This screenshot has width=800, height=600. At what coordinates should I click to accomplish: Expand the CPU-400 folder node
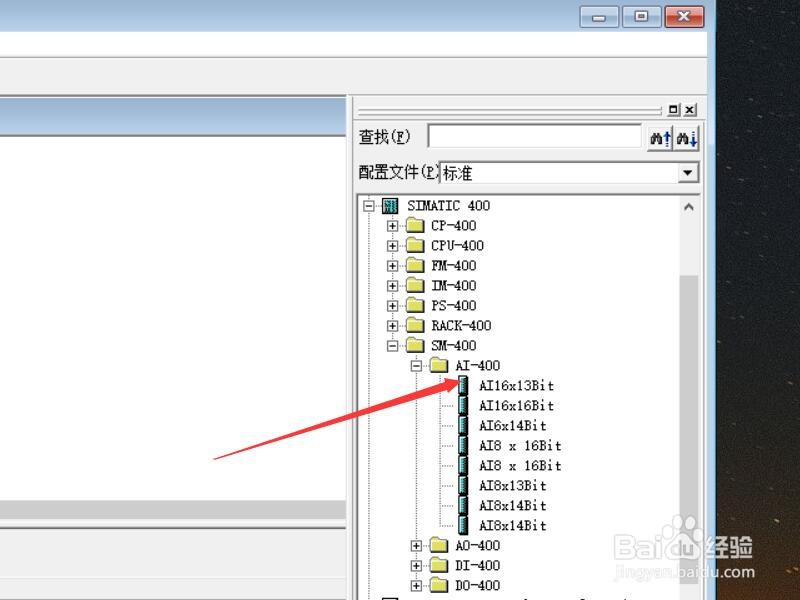point(392,245)
